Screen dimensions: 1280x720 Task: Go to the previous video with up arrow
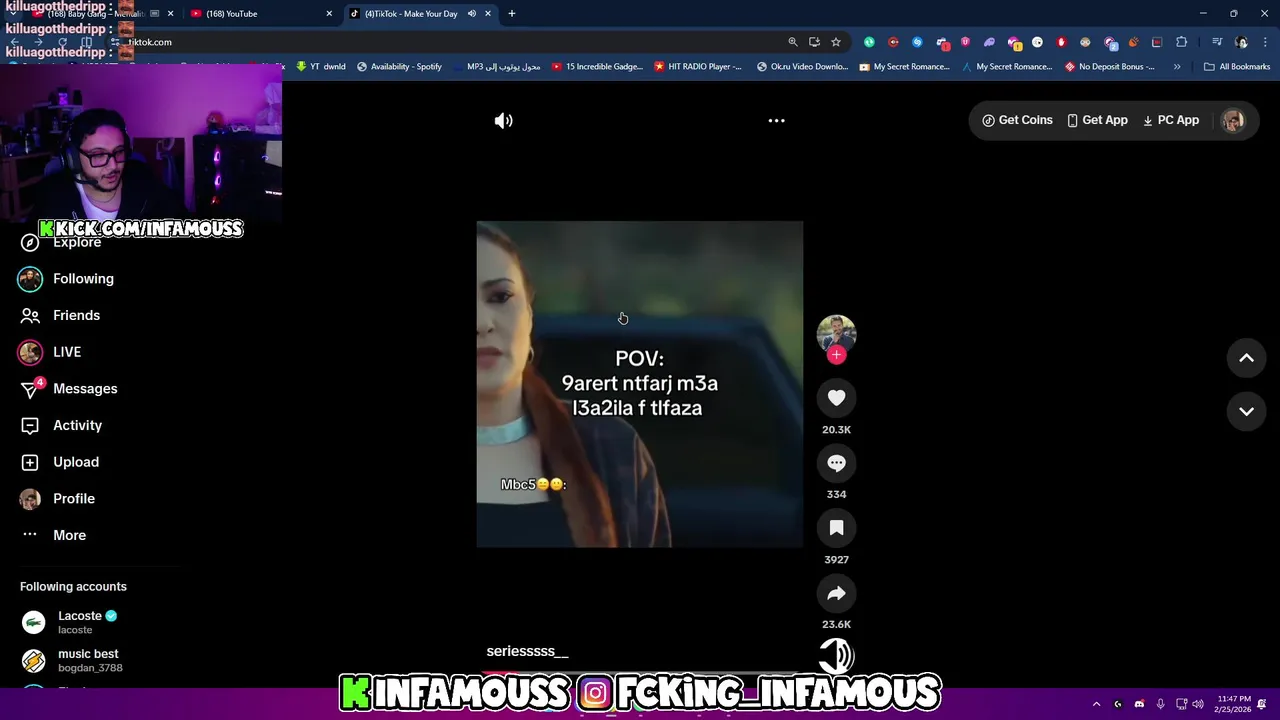(x=1246, y=358)
